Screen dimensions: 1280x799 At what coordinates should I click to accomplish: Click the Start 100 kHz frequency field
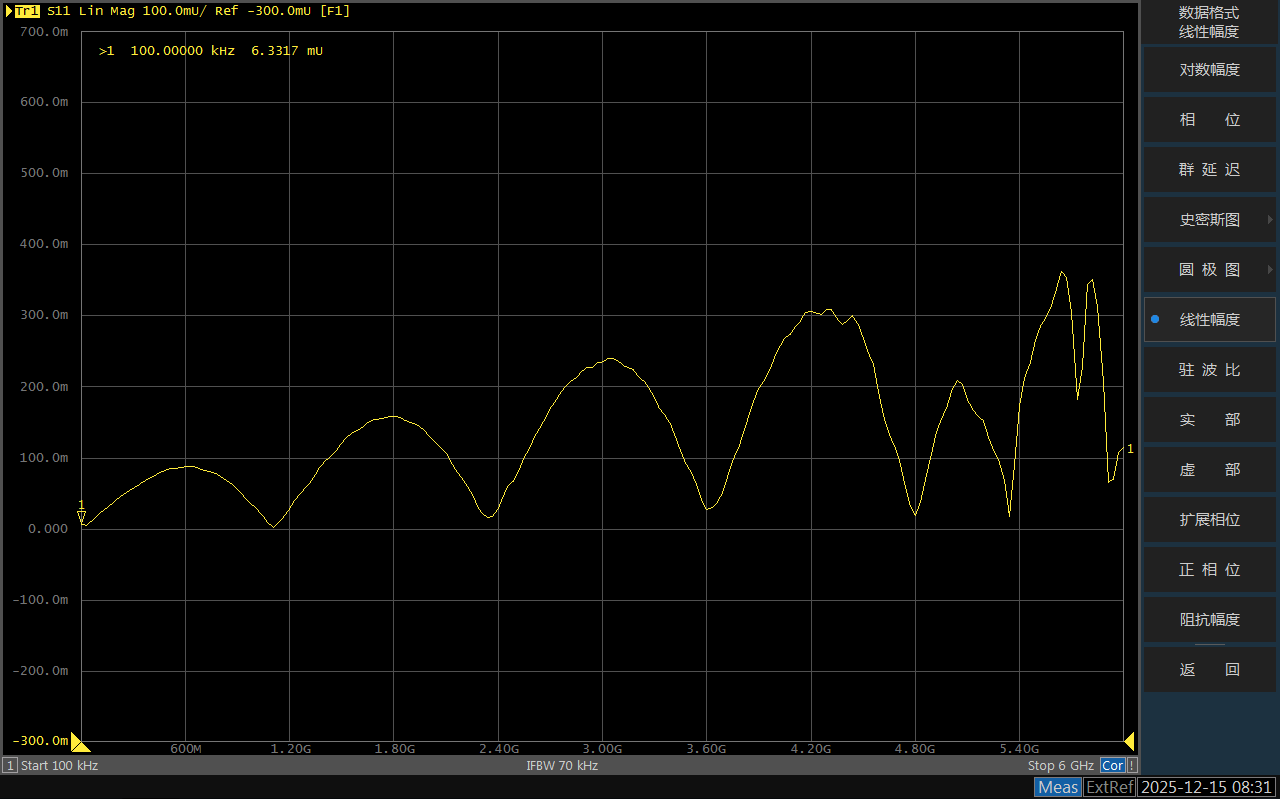[58, 765]
